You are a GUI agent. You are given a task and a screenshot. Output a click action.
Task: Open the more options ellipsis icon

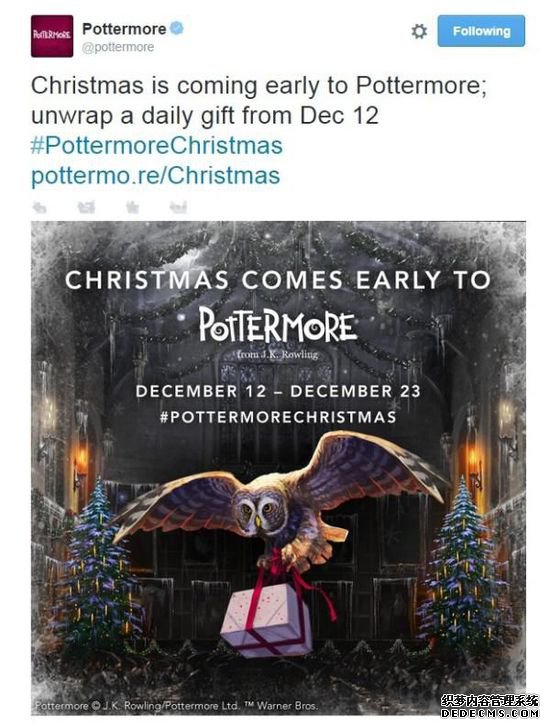click(178, 207)
